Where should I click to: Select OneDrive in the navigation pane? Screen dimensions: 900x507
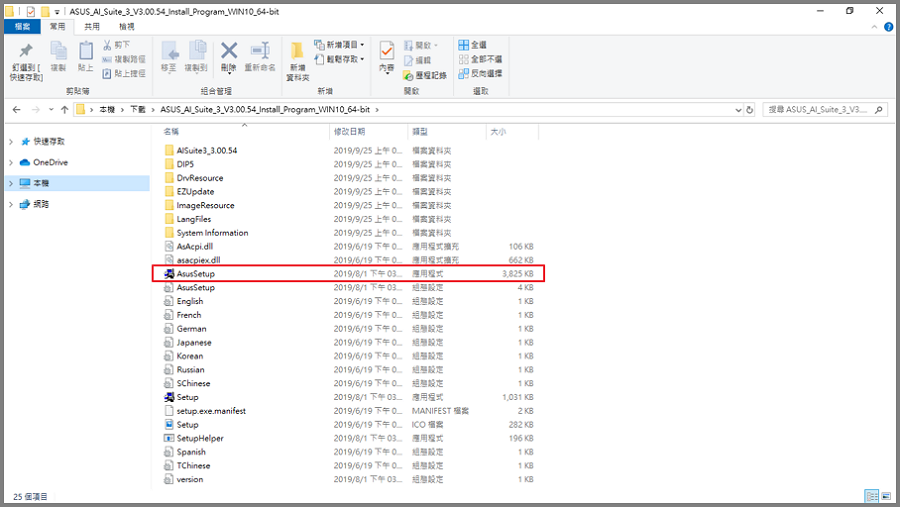pos(51,162)
